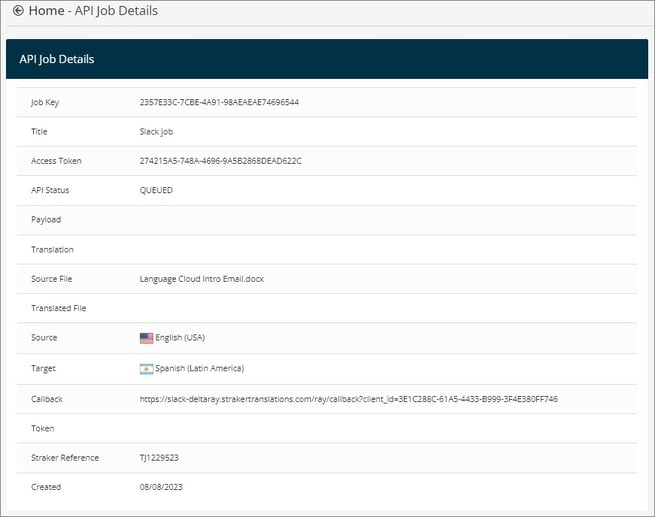Click the English (USA) source language text

click(x=180, y=337)
